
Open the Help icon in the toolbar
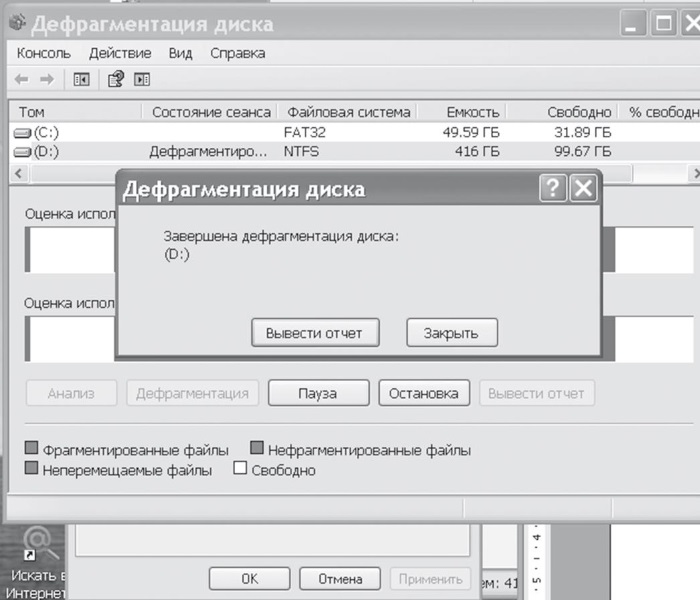coord(115,79)
